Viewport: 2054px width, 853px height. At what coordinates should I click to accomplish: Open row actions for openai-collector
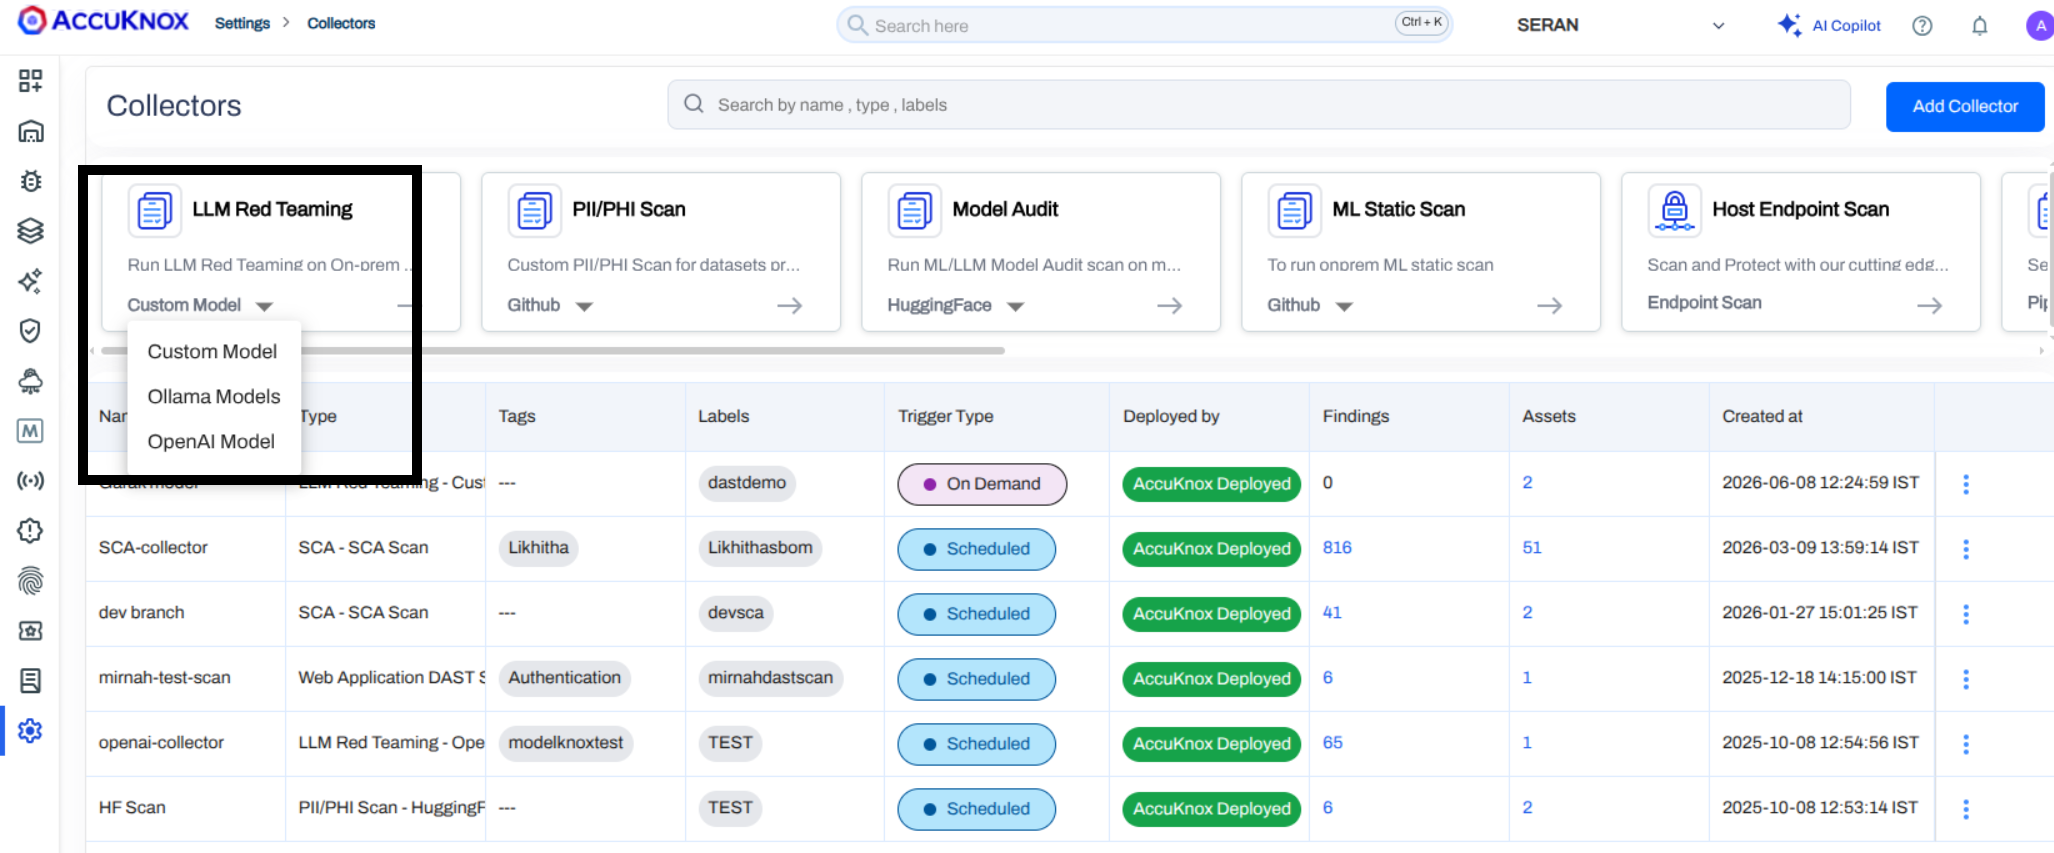(1966, 744)
